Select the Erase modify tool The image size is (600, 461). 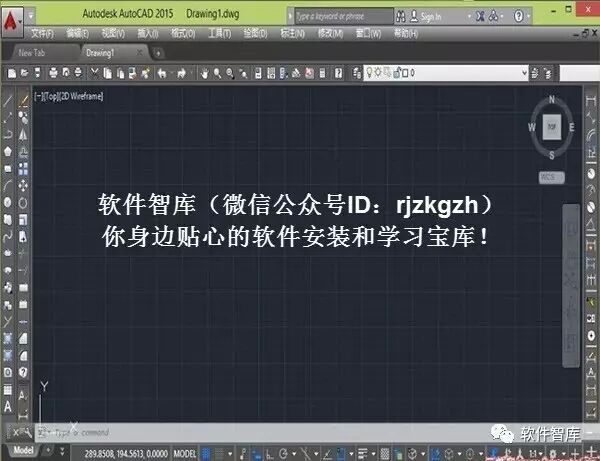click(23, 101)
